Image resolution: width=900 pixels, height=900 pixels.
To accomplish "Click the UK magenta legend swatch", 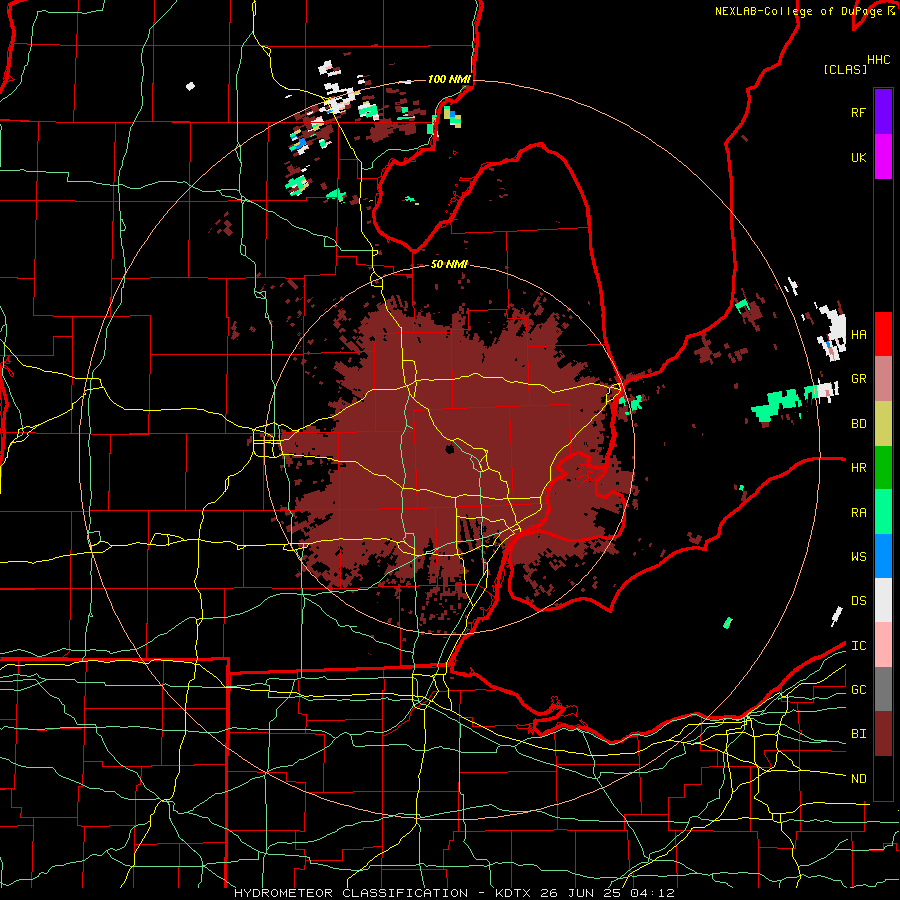I will tap(883, 157).
